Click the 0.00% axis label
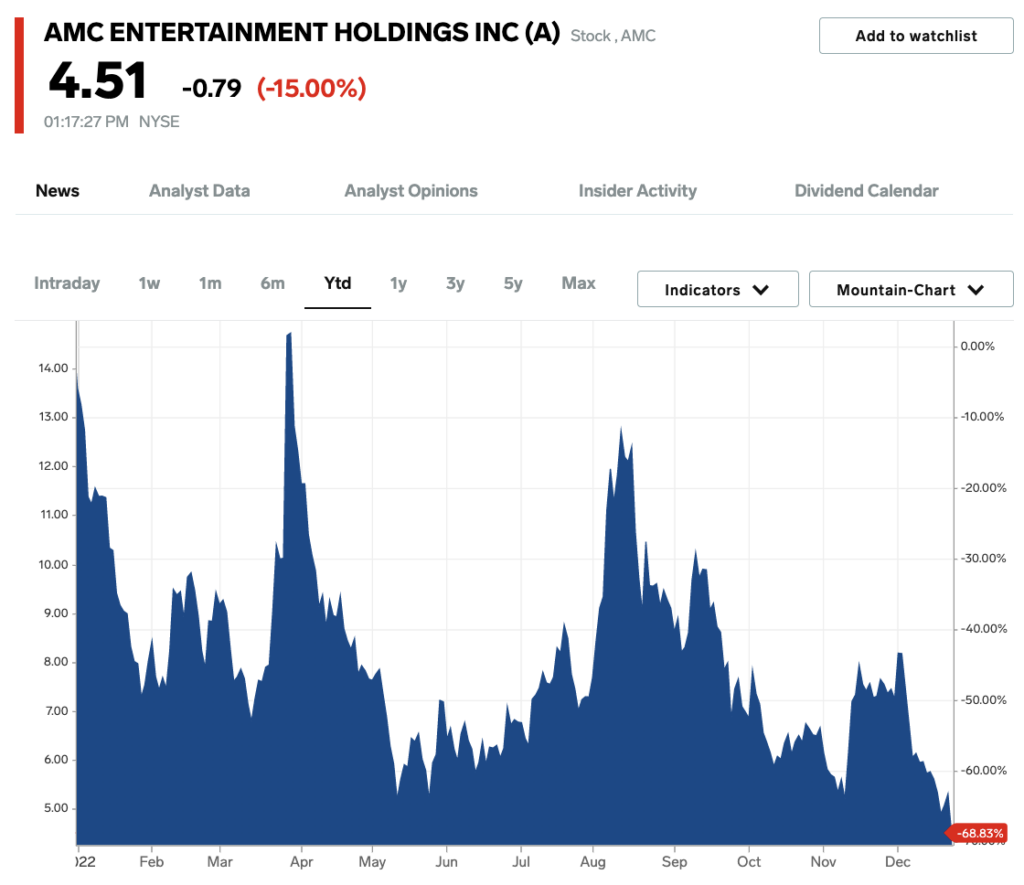 [x=977, y=346]
